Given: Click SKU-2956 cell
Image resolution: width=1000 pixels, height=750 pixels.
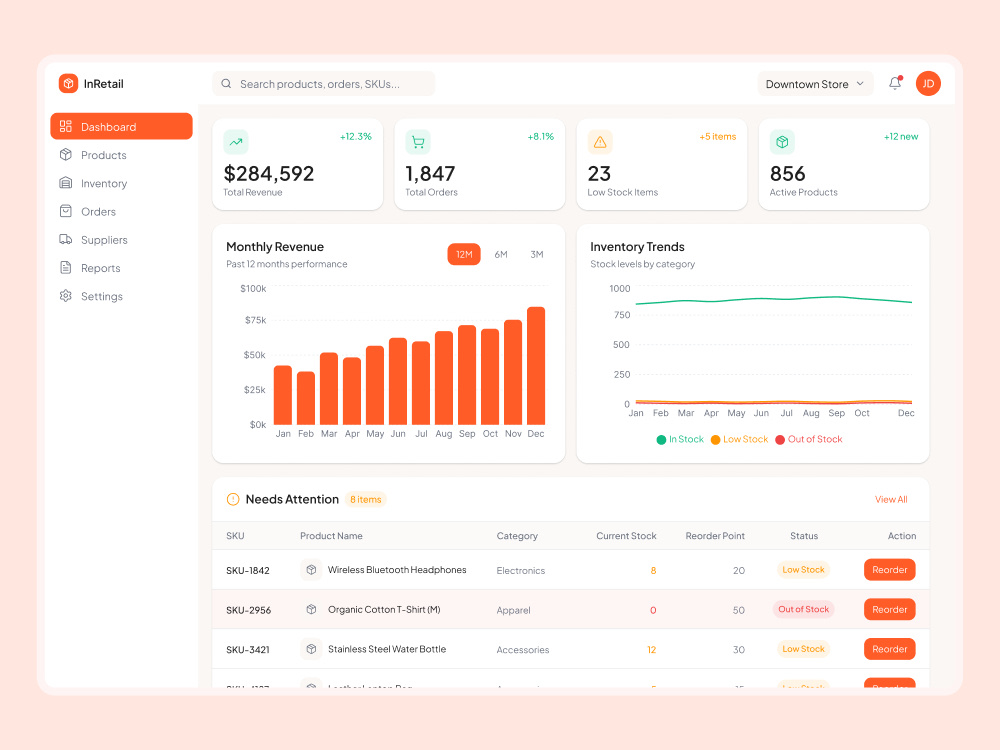Looking at the screenshot, I should [248, 610].
